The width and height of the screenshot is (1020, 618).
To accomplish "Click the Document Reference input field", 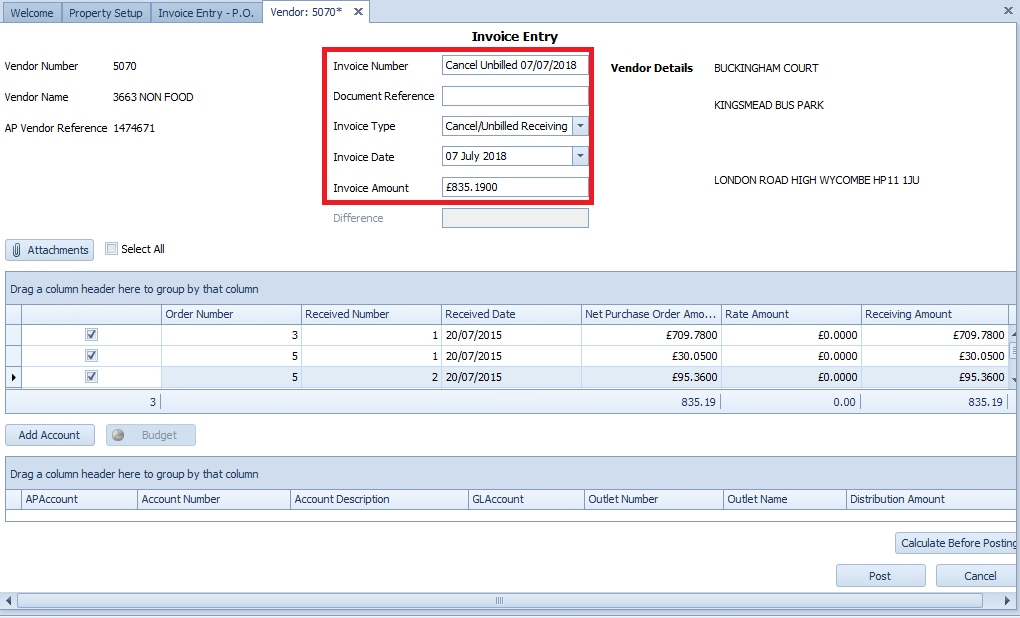I will 515,96.
